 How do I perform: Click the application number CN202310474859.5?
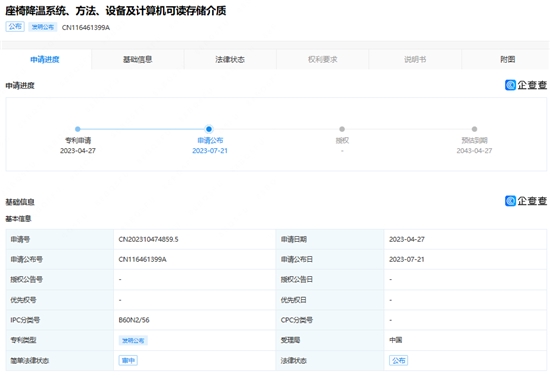click(148, 239)
